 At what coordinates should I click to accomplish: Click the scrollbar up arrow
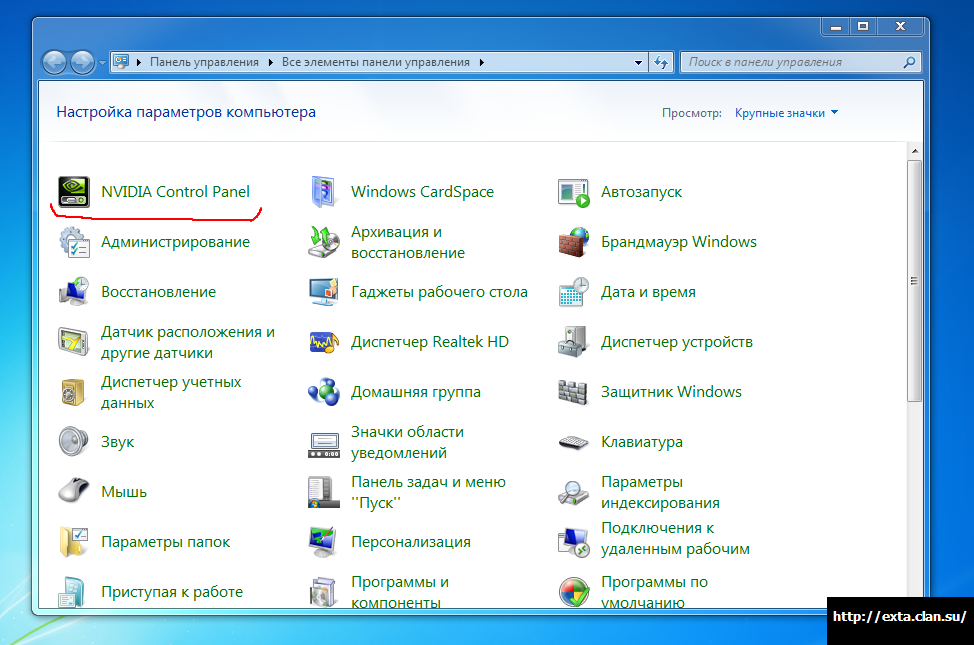pos(914,151)
